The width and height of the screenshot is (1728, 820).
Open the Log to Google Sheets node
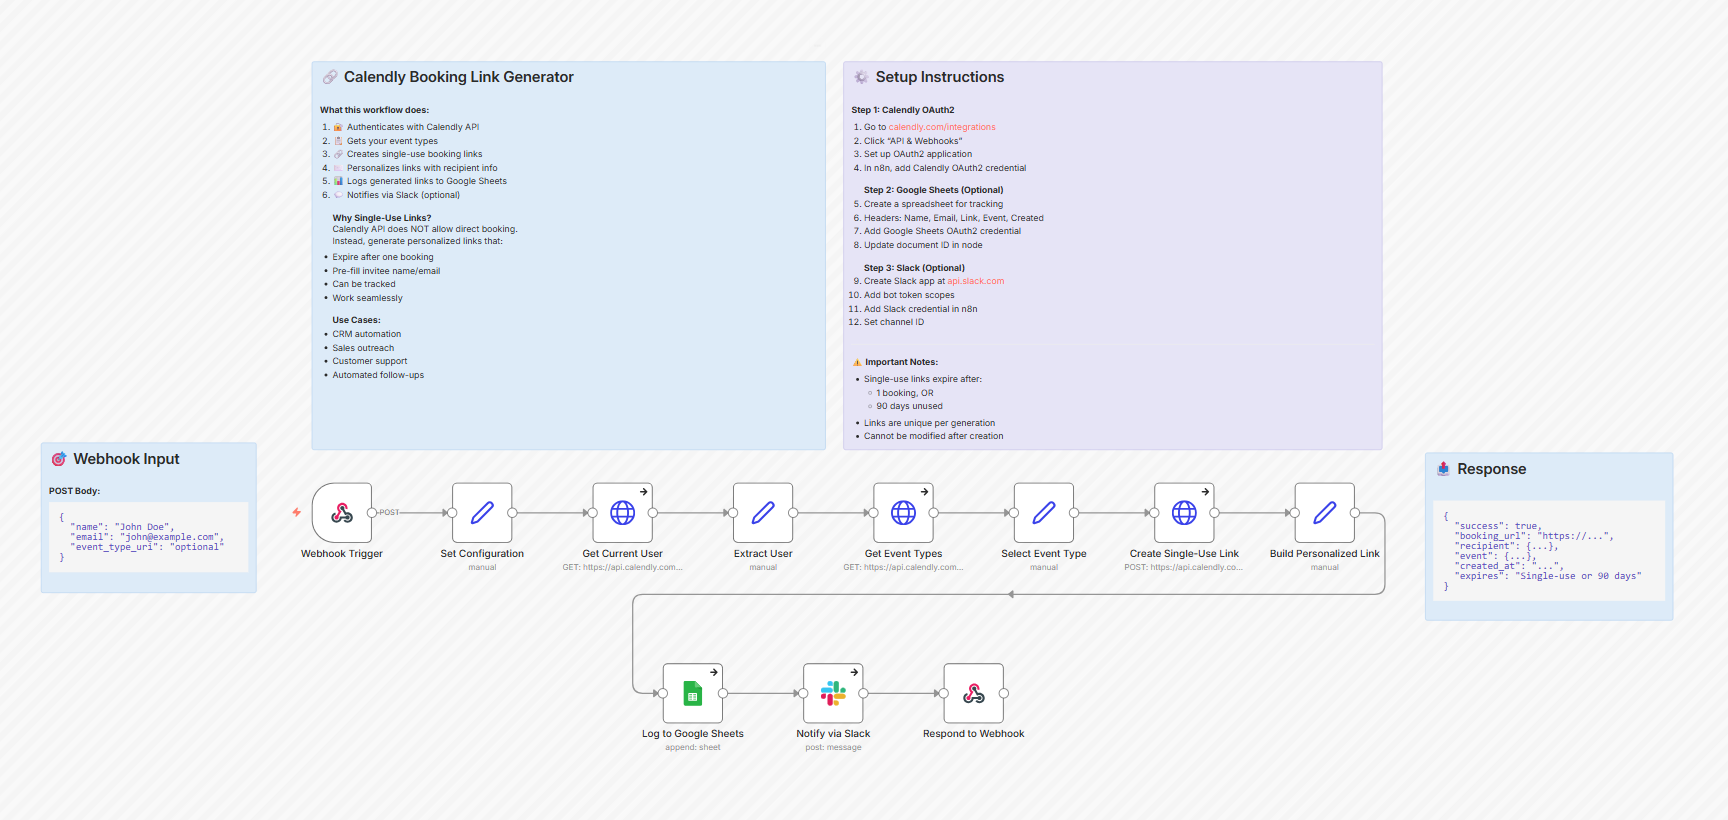click(693, 693)
